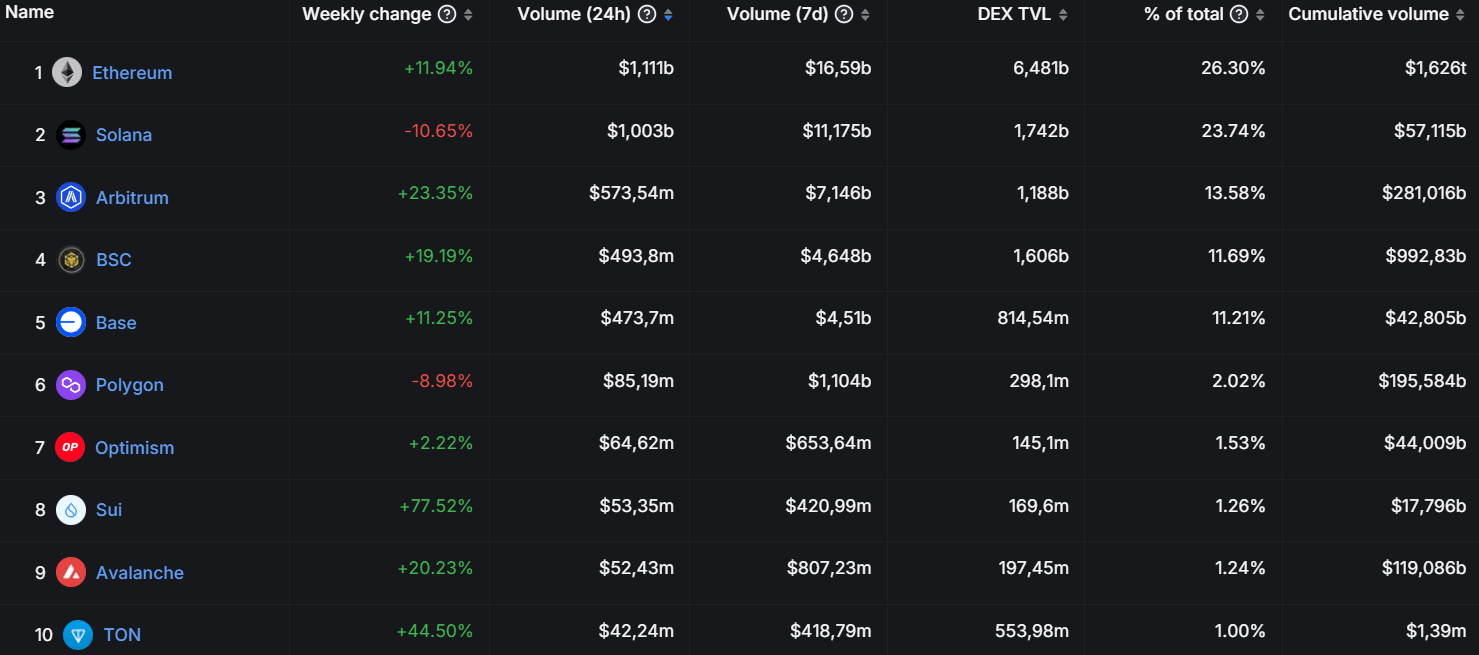Image resolution: width=1479 pixels, height=655 pixels.
Task: Open the Weekly change help tooltip icon
Action: 447,14
